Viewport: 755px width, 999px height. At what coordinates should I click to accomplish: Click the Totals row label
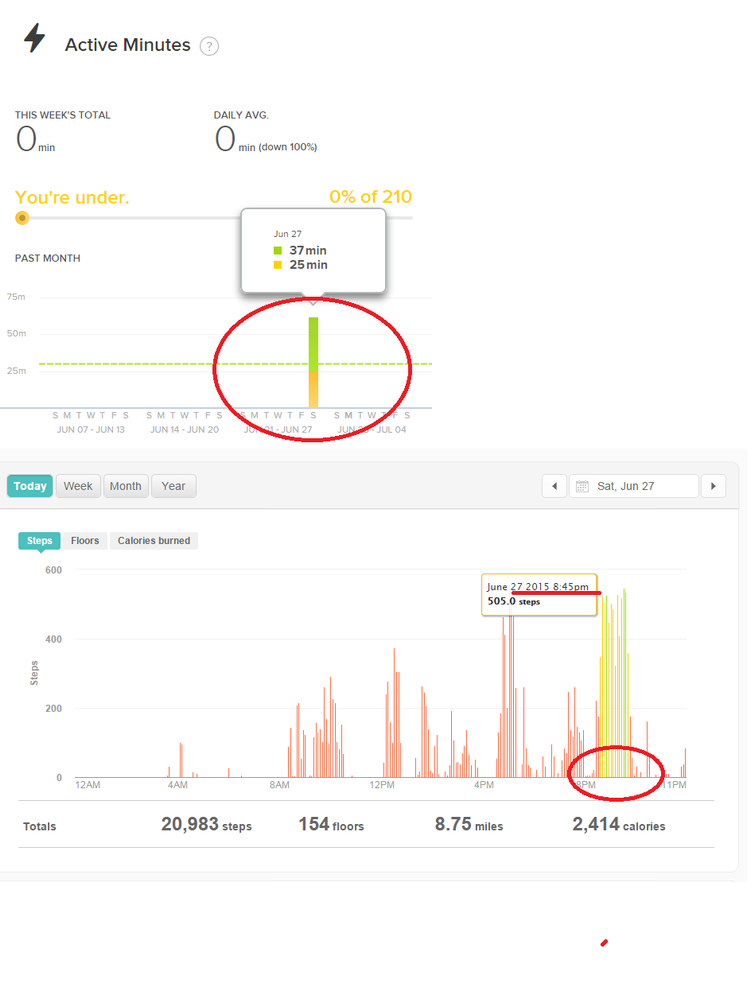[40, 826]
